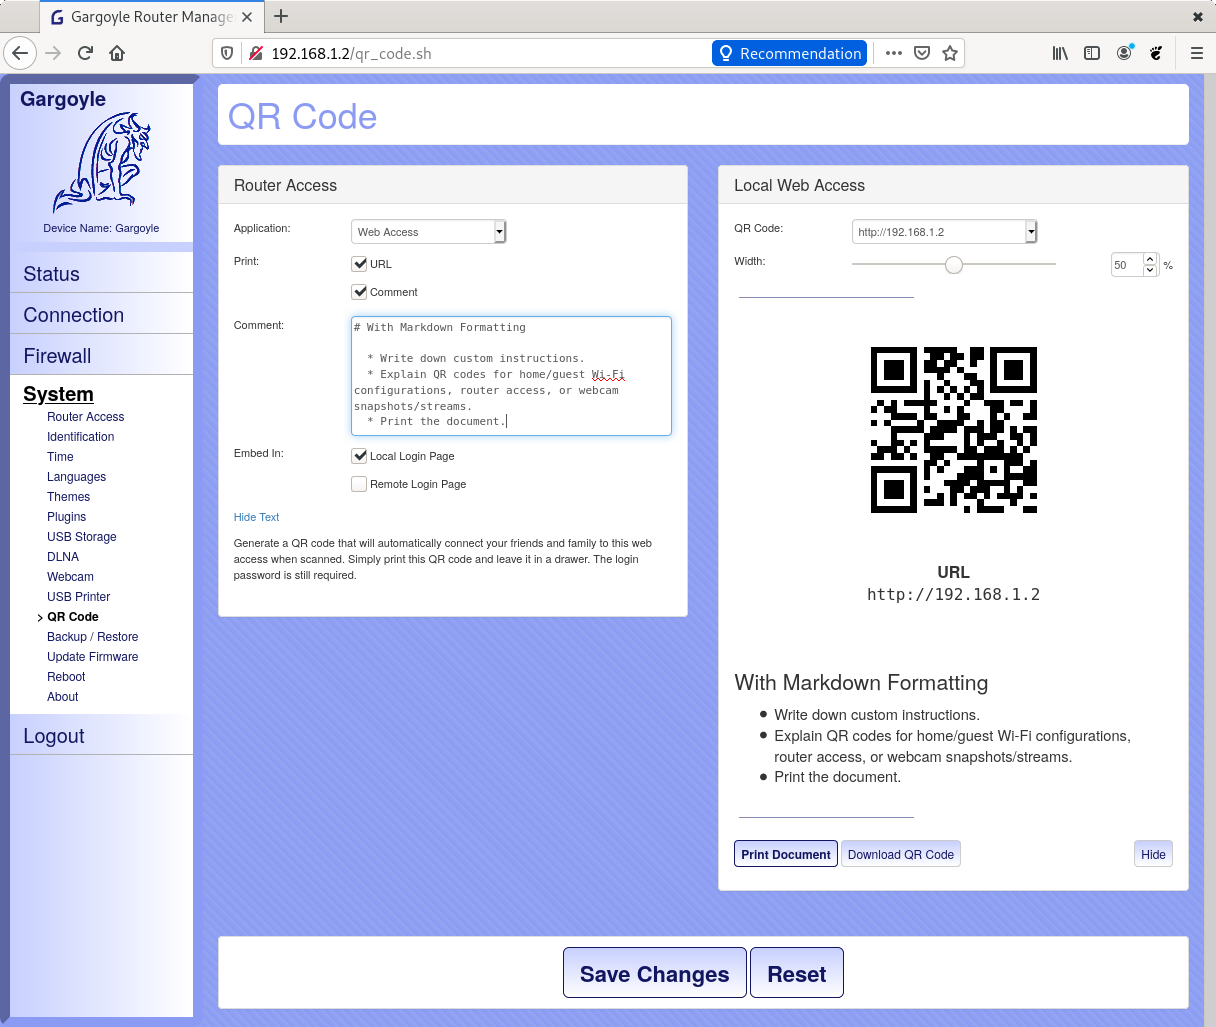Toggle the URL print checkbox
1216x1027 pixels.
pyautogui.click(x=359, y=264)
